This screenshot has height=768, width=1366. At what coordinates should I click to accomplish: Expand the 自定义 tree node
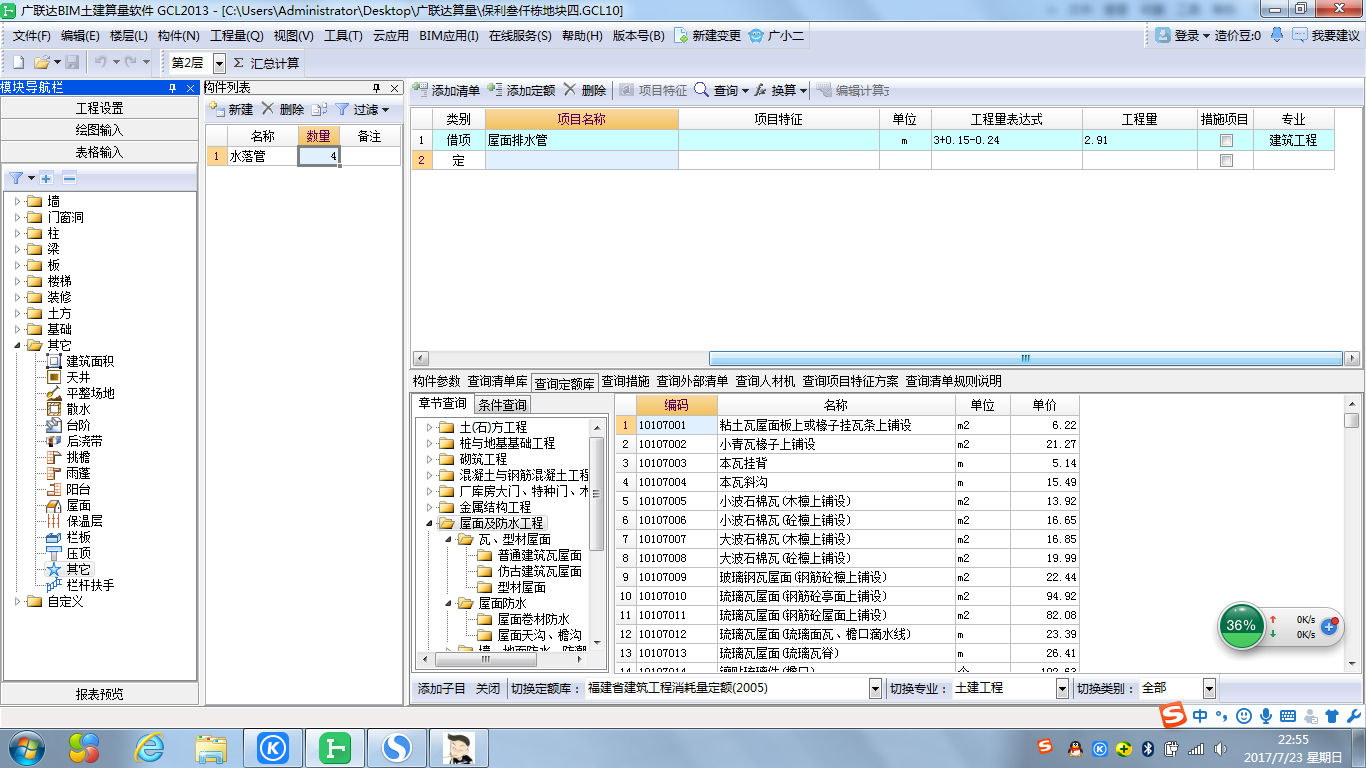click(x=18, y=601)
